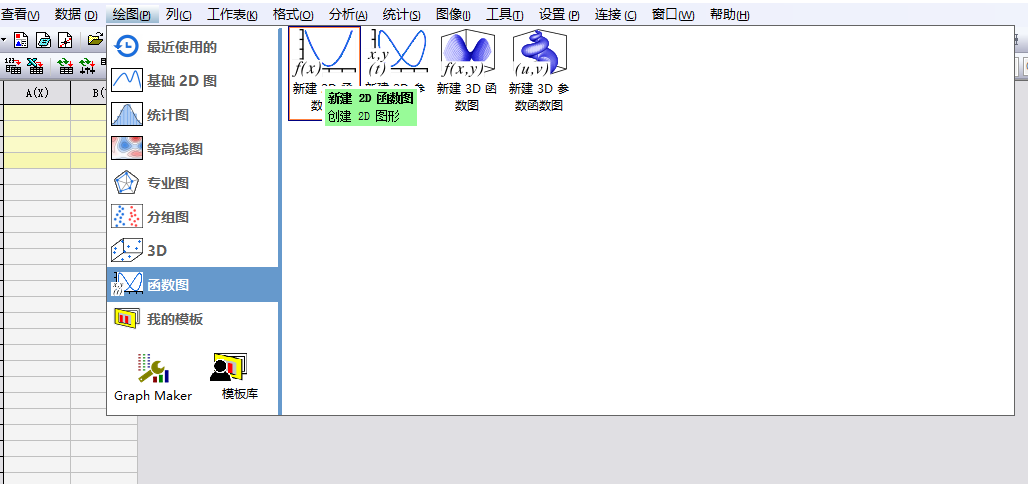Click the re-import with settings (sliders) icon
Image resolution: width=1028 pixels, height=484 pixels.
[x=87, y=66]
